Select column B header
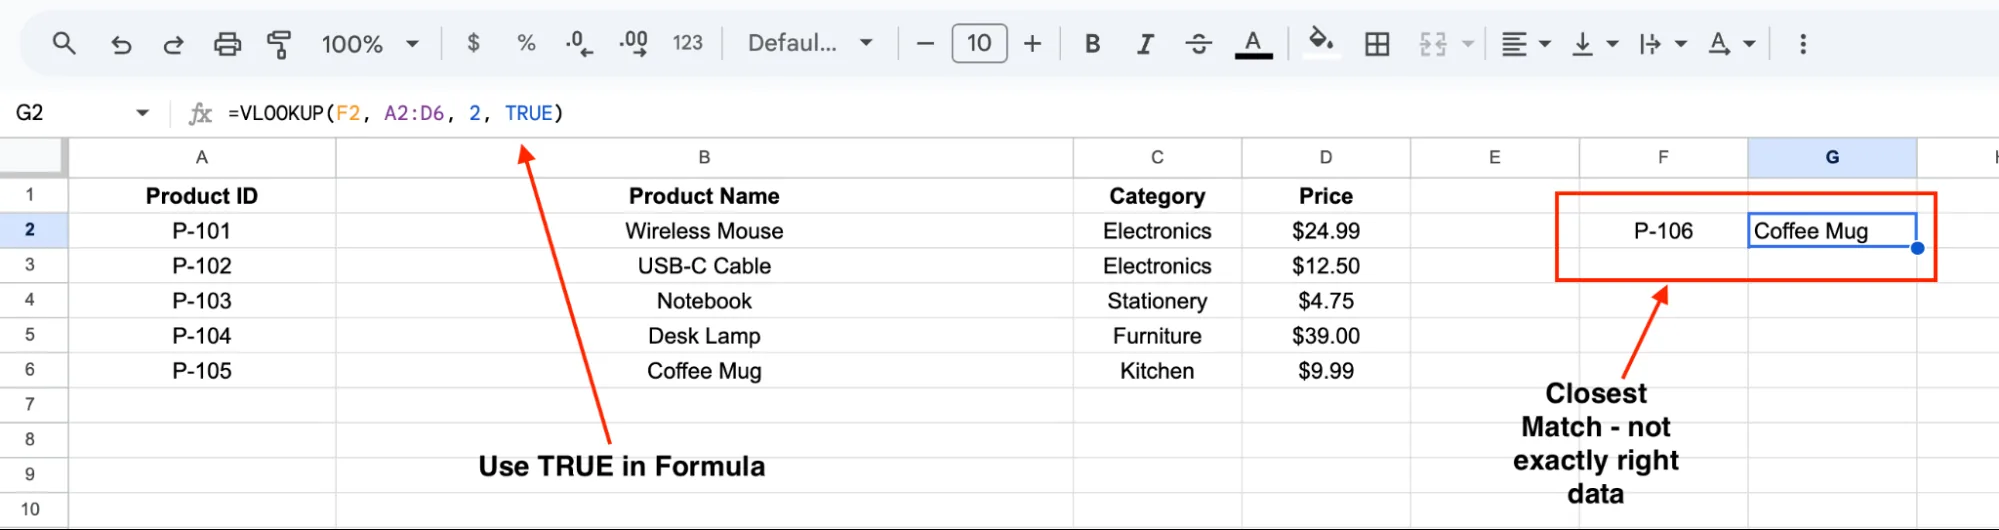Screen dimensions: 1999x530 click(704, 157)
